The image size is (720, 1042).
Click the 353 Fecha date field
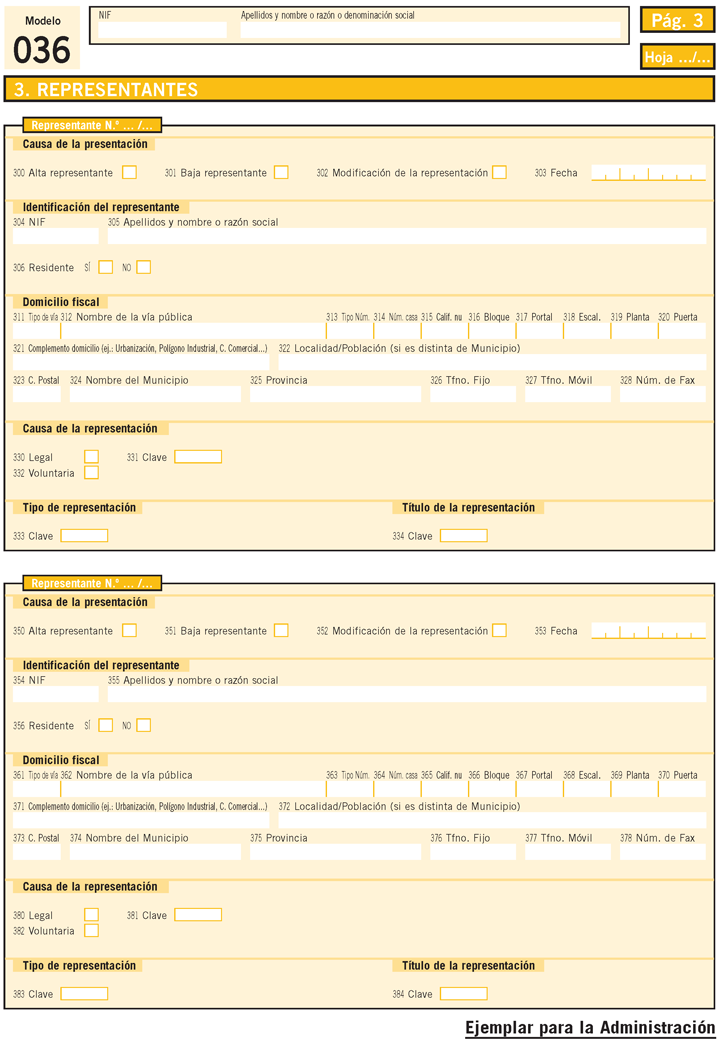[648, 631]
